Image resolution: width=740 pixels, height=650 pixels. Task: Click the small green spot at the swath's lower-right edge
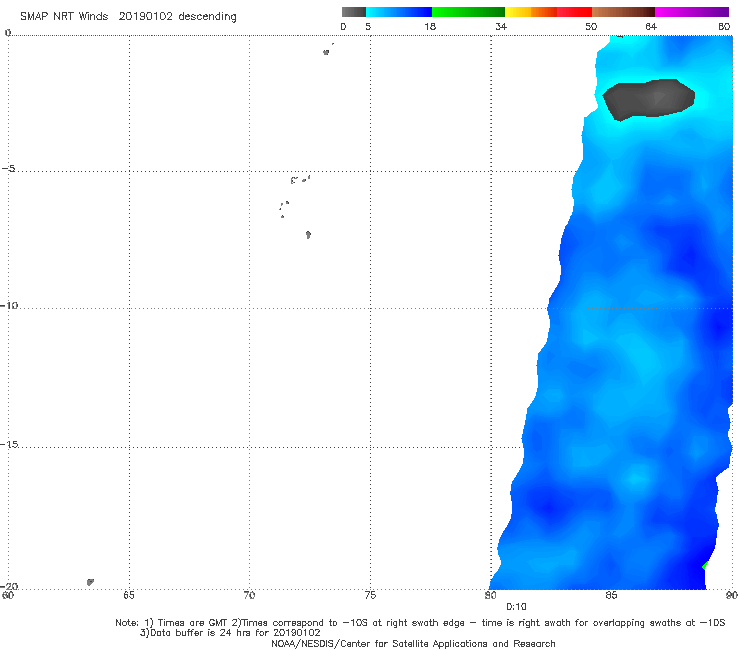(705, 565)
